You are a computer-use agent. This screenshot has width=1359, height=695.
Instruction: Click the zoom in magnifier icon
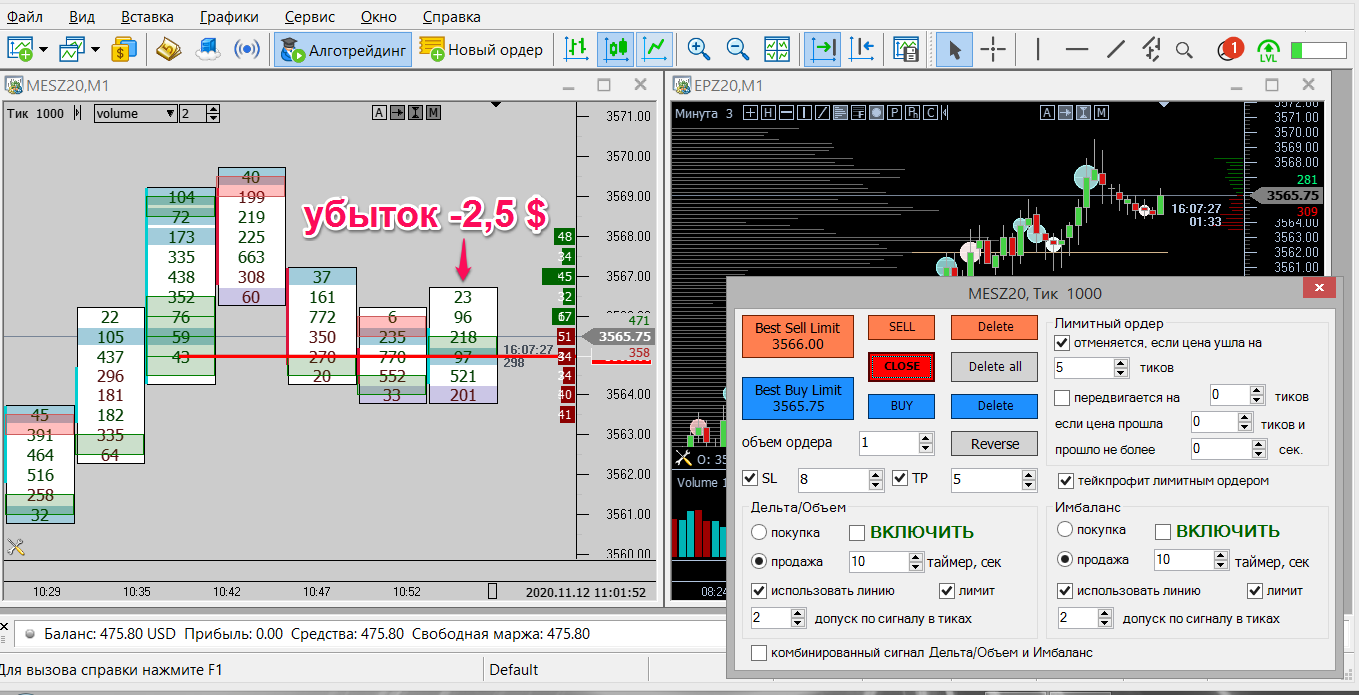[x=698, y=49]
